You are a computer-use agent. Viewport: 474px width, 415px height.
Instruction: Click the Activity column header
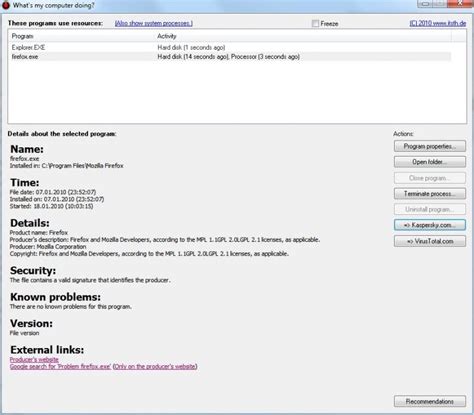tap(167, 36)
